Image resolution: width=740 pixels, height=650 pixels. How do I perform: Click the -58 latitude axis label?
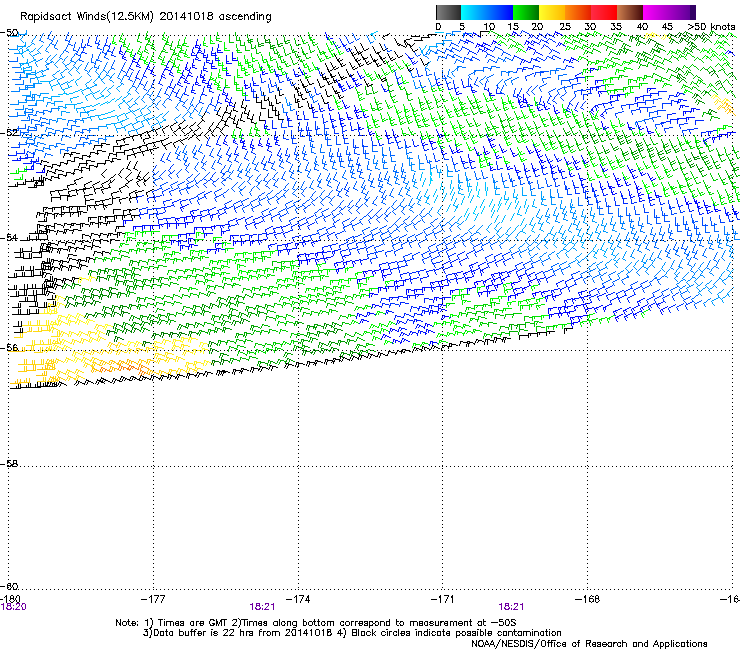10,464
